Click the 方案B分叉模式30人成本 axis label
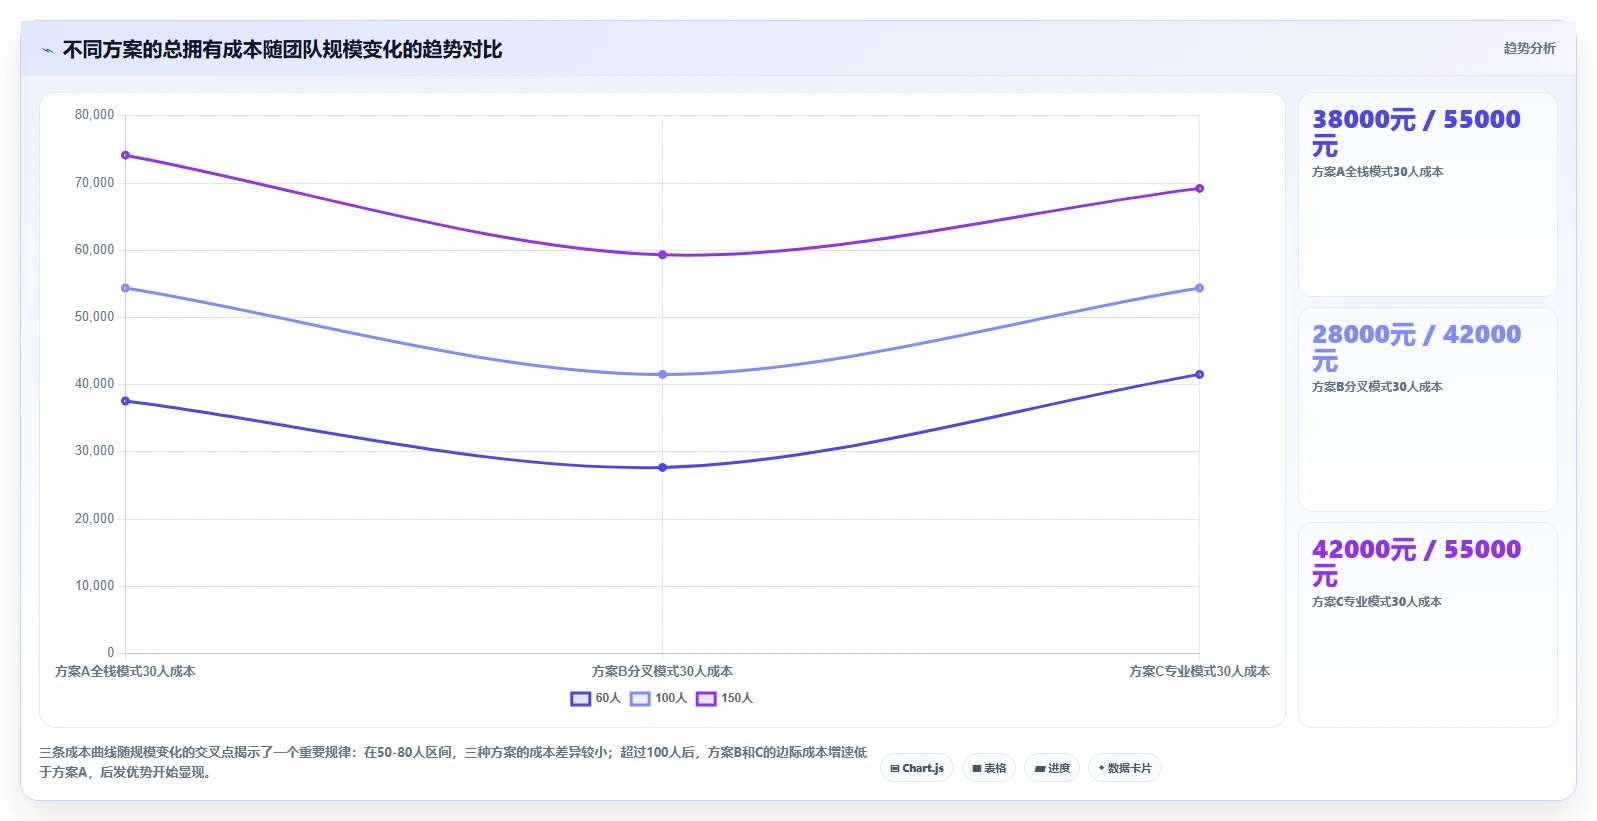The image size is (1597, 821). [662, 671]
